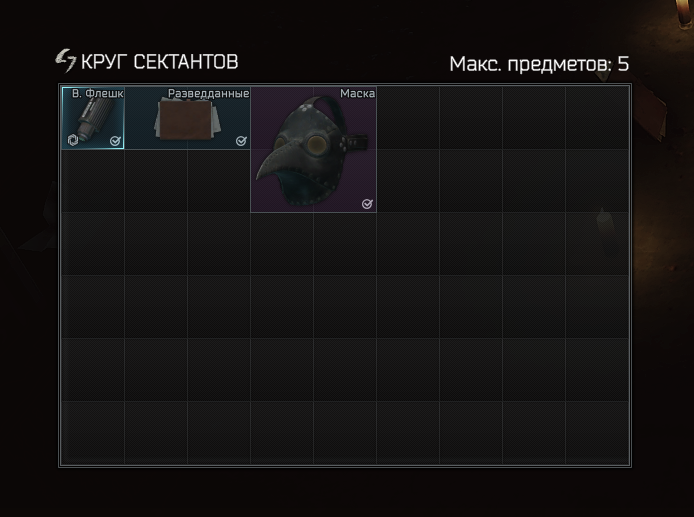
Task: Click the В. Флешк name label
Action: coord(97,93)
